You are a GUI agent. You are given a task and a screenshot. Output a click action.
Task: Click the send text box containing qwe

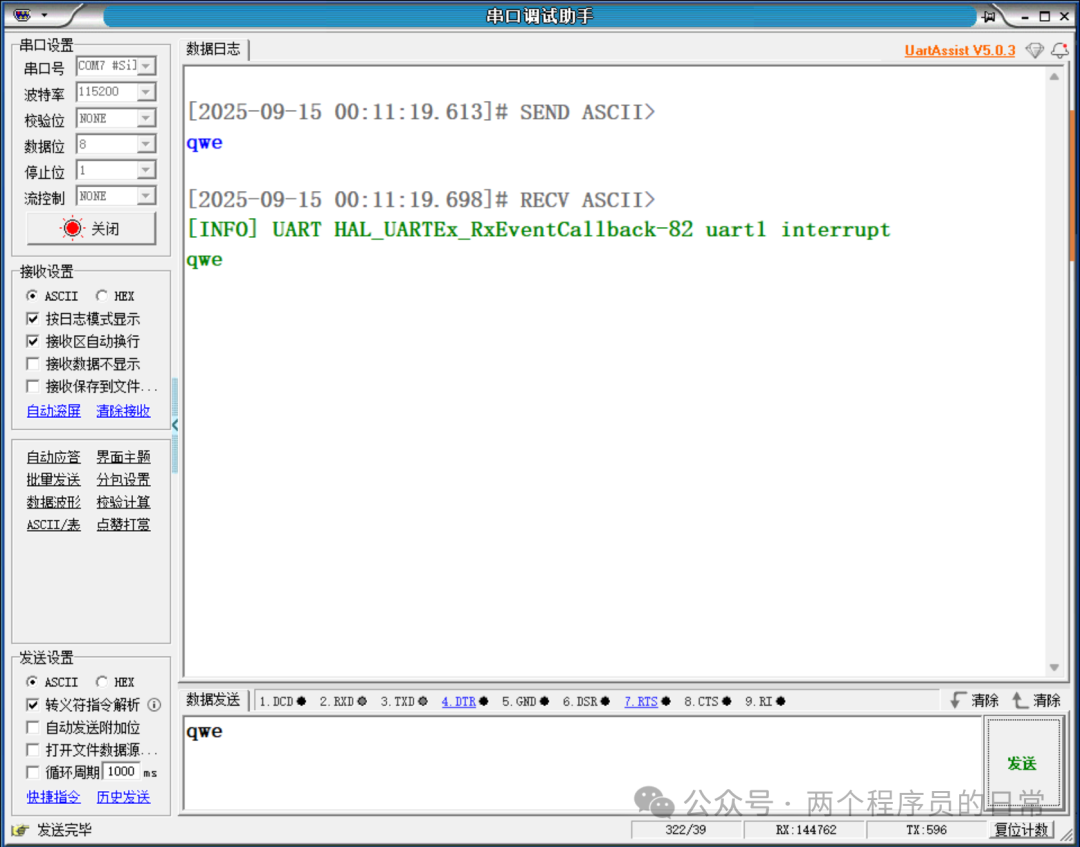[x=582, y=763]
